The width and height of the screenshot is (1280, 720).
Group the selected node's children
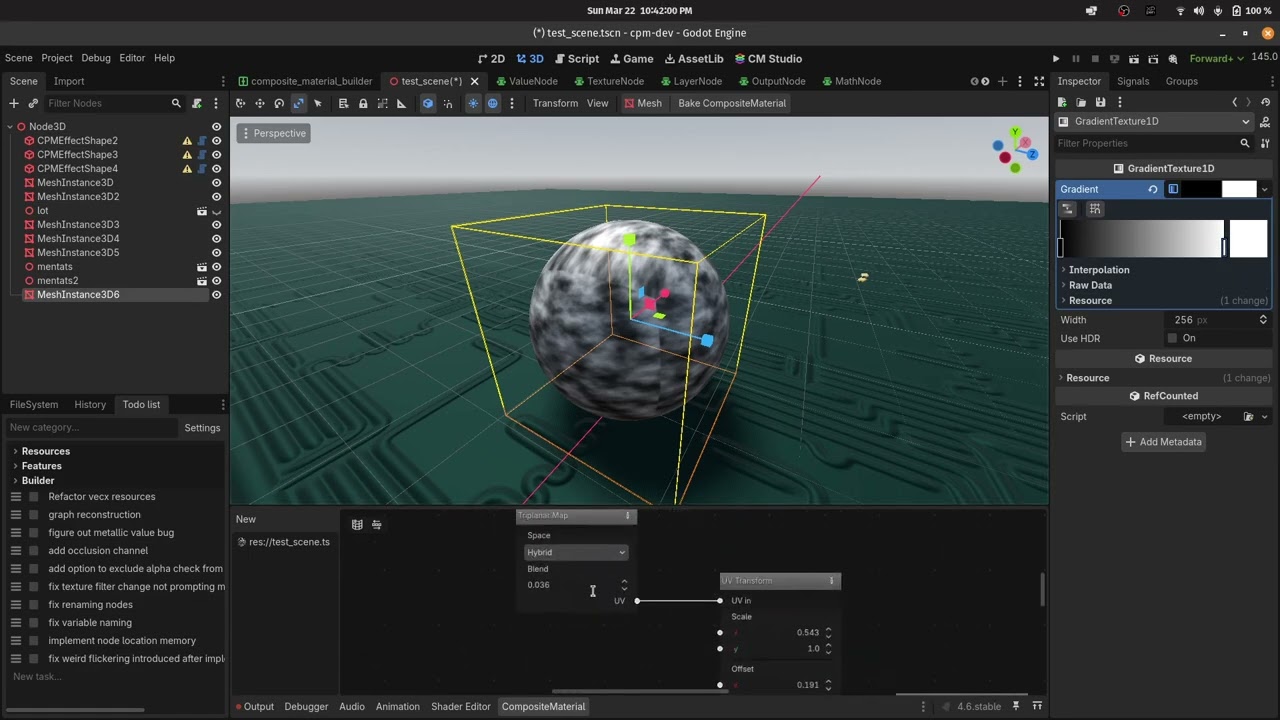coord(382,103)
